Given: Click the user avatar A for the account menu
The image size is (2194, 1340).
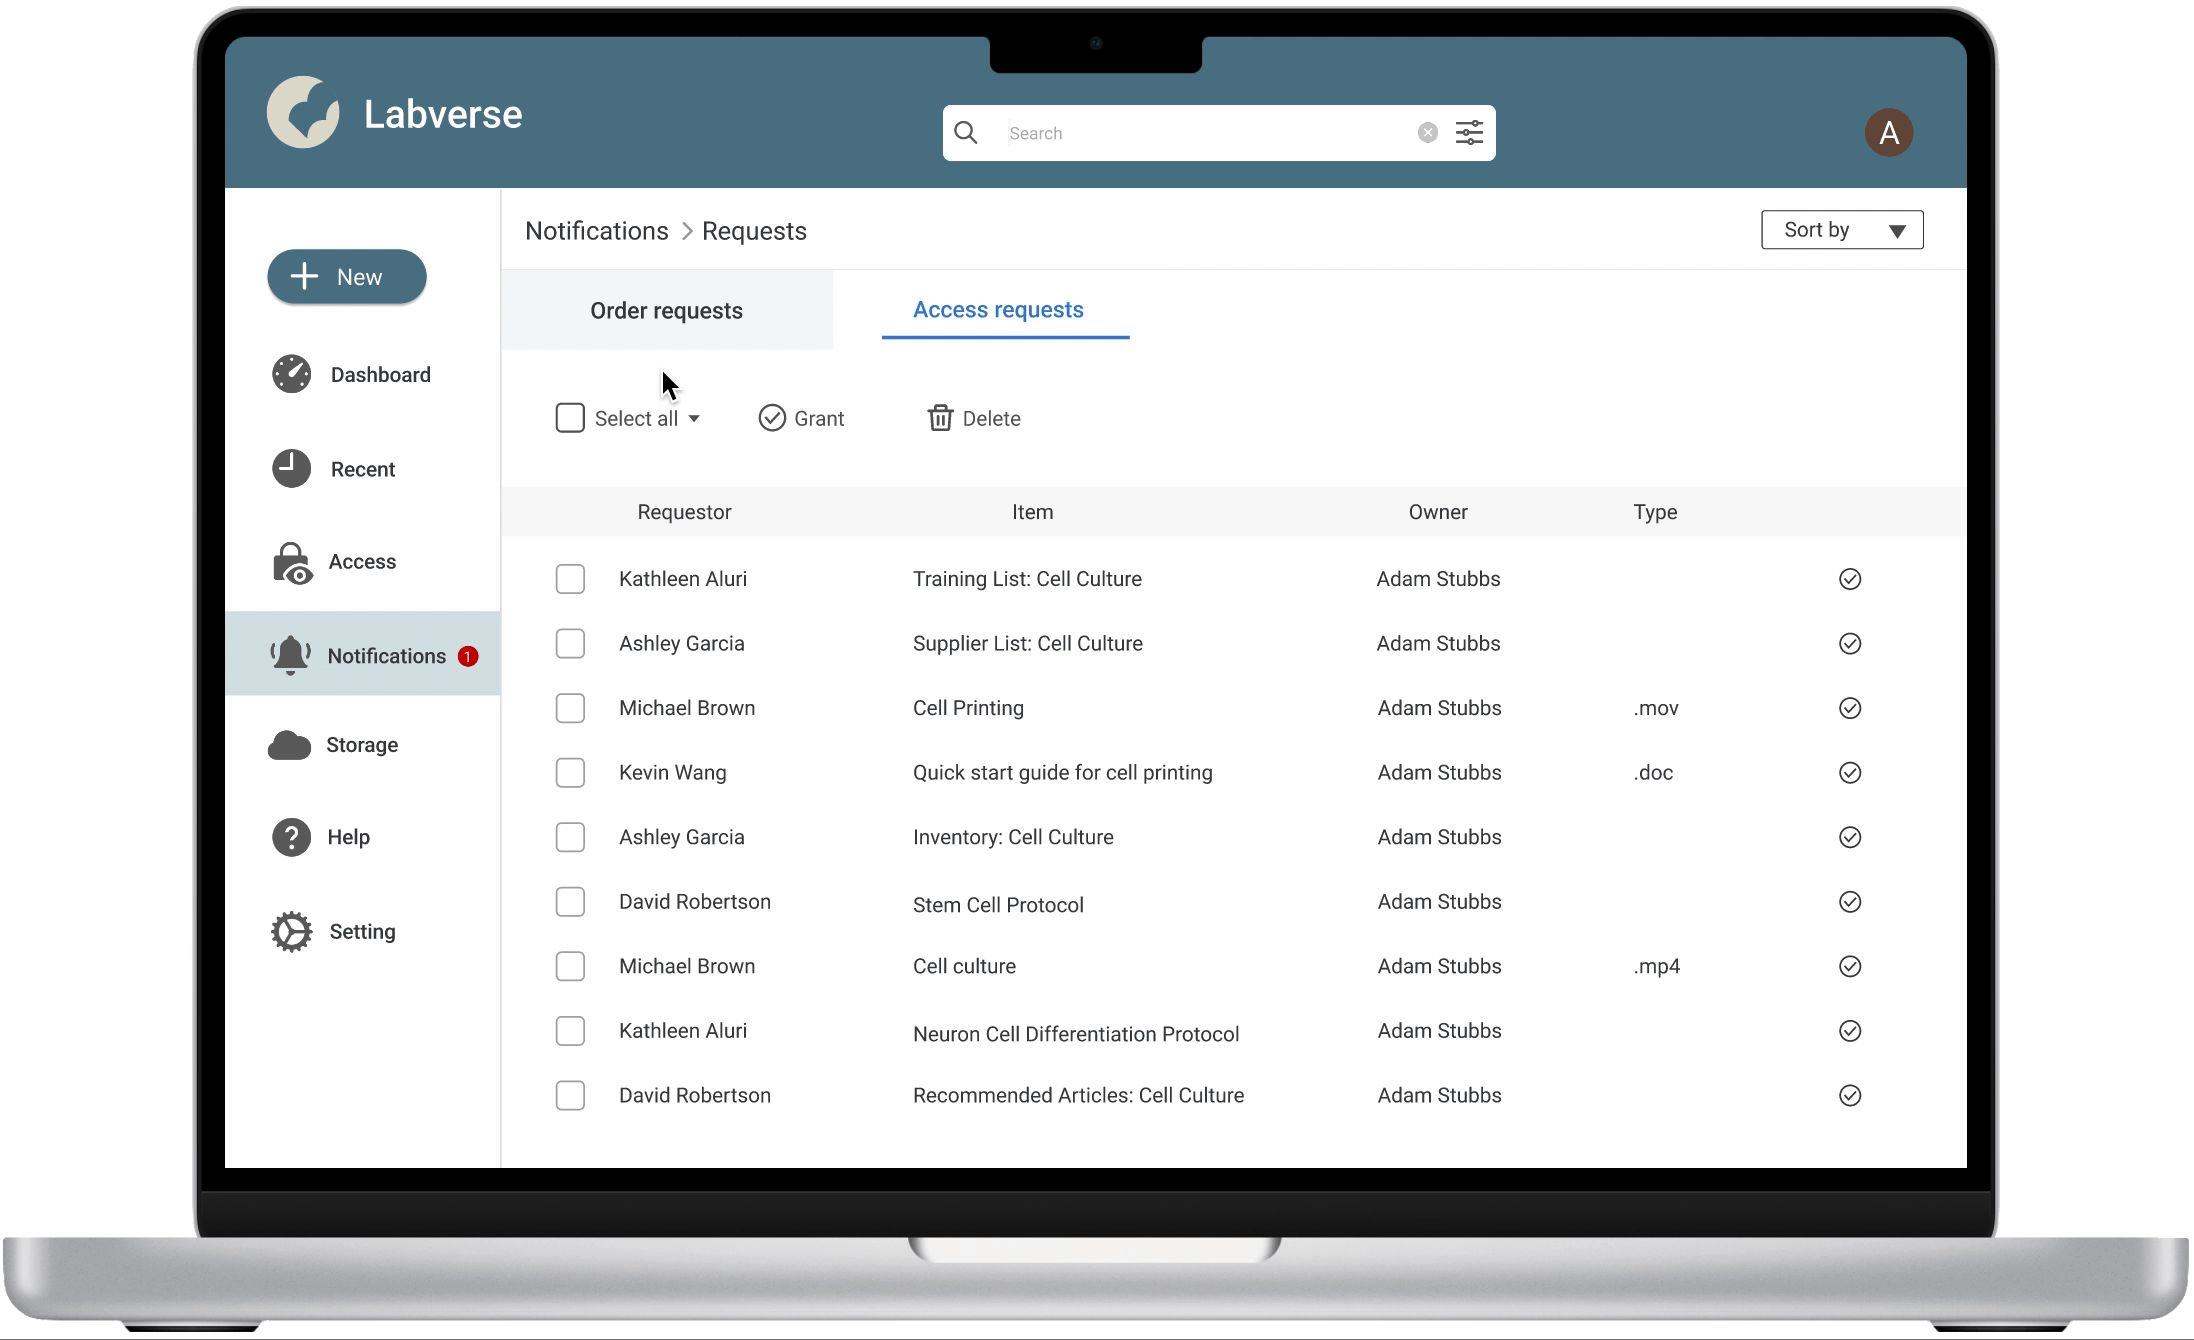Looking at the screenshot, I should [1888, 133].
